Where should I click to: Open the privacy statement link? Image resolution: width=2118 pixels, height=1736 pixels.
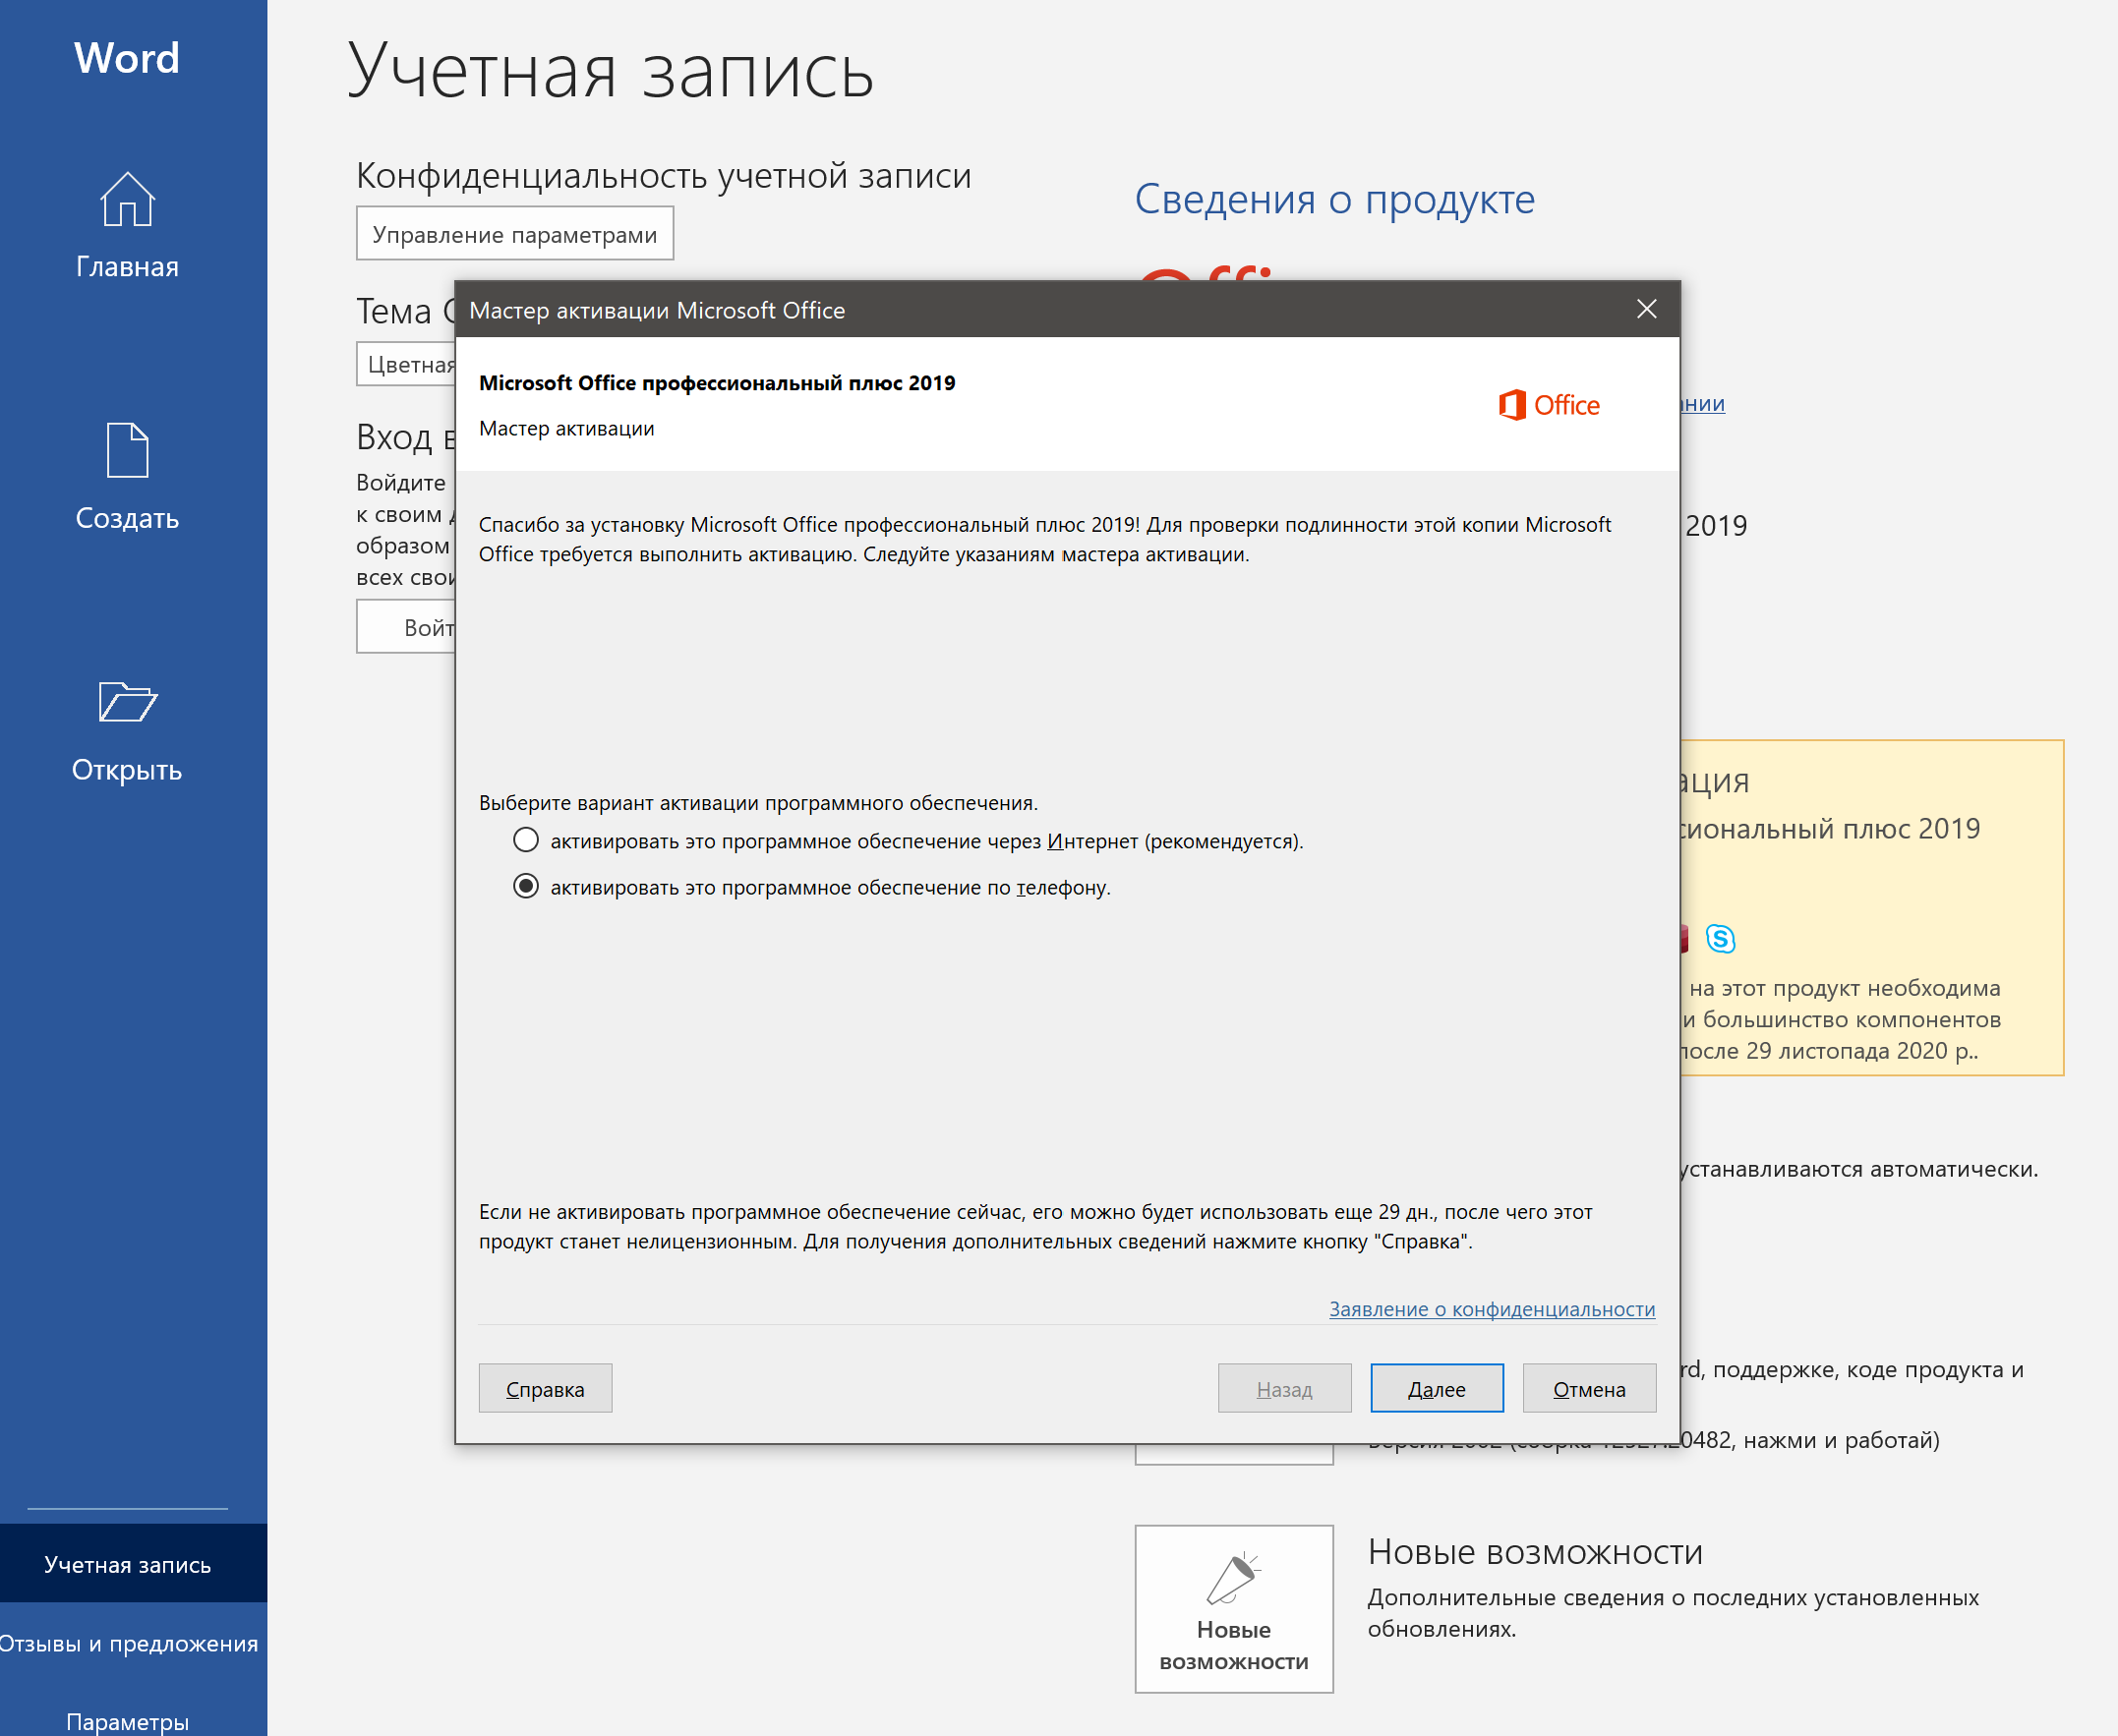tap(1491, 1309)
